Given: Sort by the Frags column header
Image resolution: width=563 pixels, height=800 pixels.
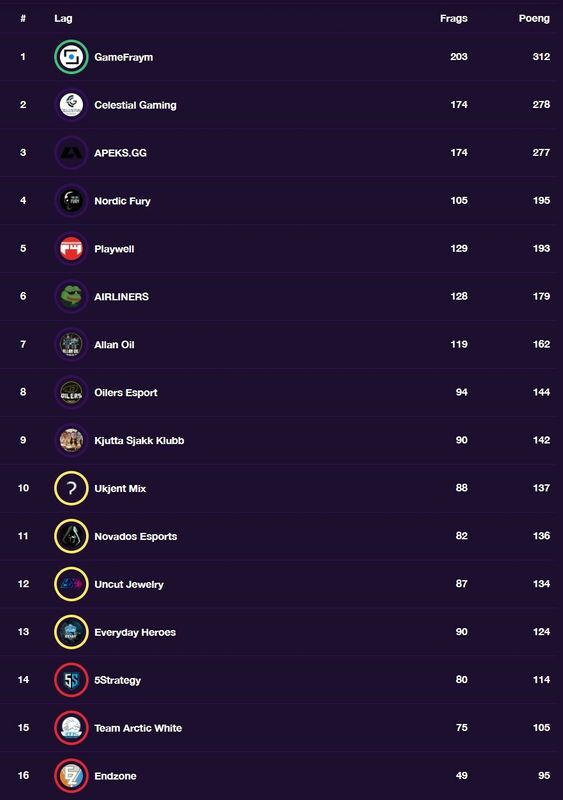Looking at the screenshot, I should click(x=453, y=18).
